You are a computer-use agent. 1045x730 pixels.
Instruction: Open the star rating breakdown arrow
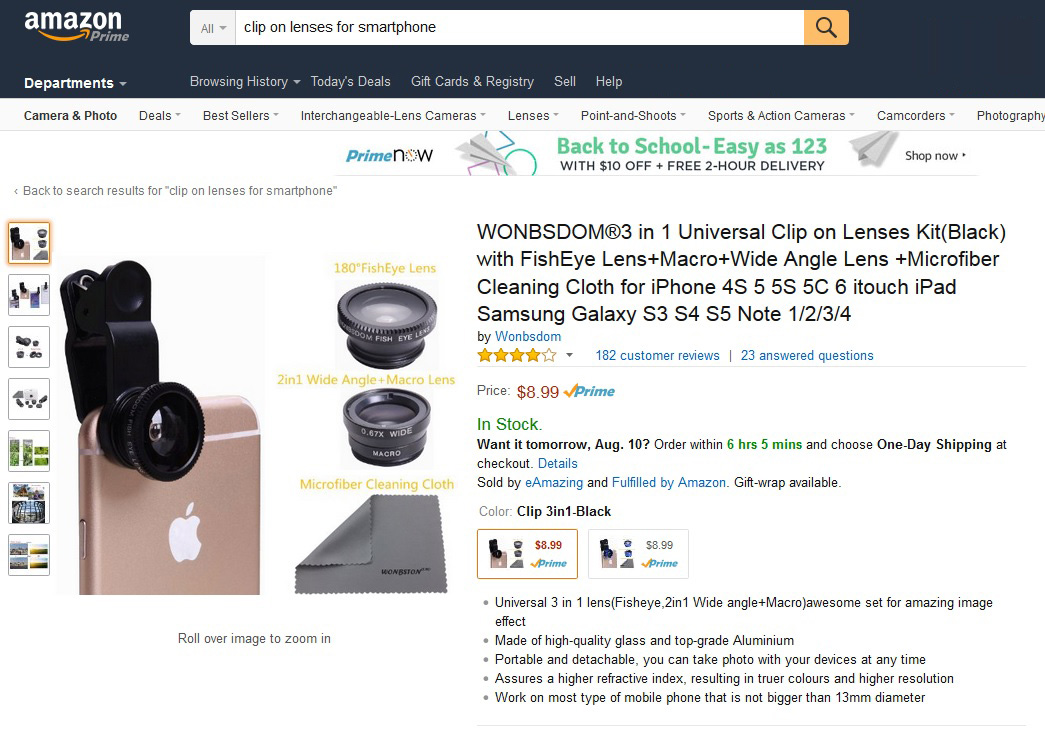pyautogui.click(x=569, y=355)
